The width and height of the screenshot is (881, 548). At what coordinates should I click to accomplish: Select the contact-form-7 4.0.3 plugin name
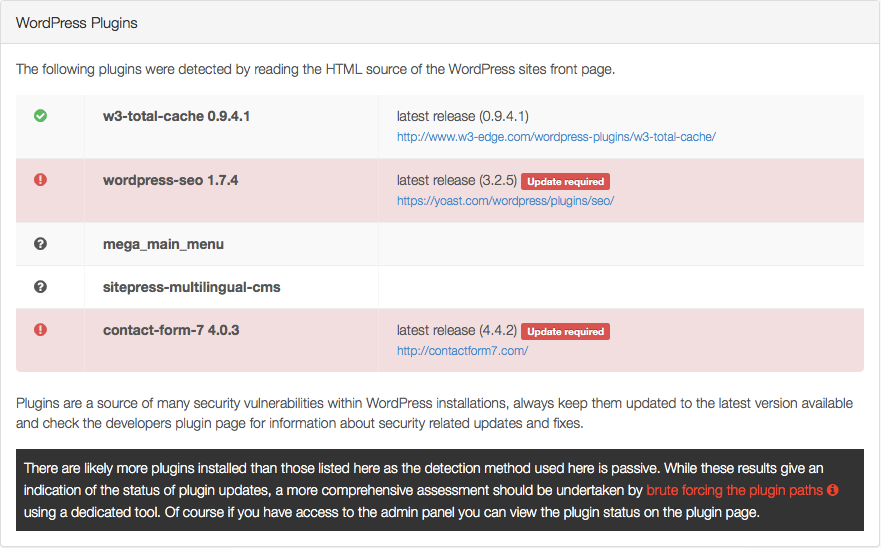(x=171, y=330)
